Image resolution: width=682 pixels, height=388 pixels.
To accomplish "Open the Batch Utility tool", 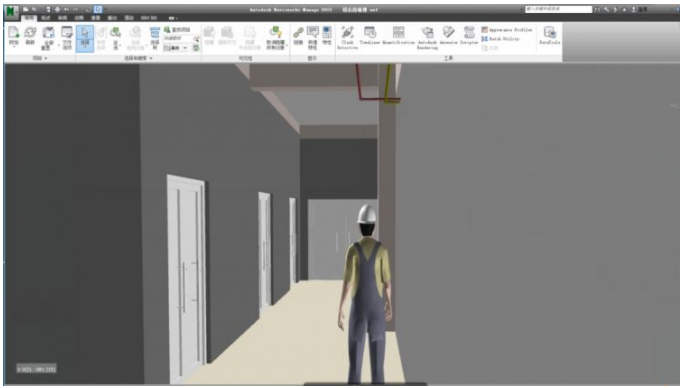I will (x=500, y=39).
